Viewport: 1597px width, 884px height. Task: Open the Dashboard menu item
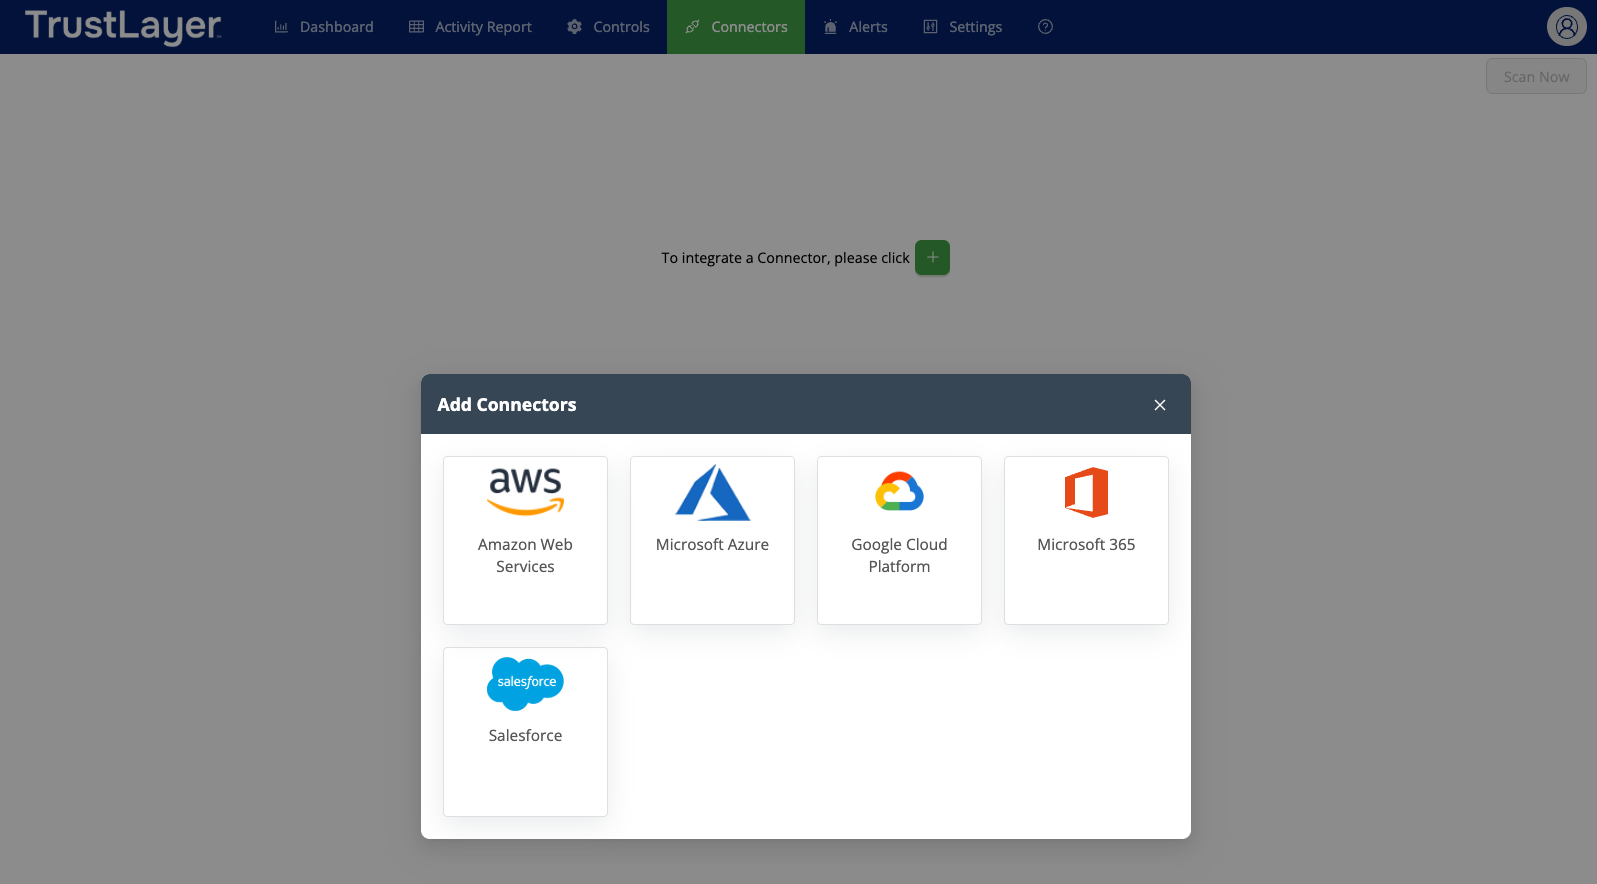(324, 27)
